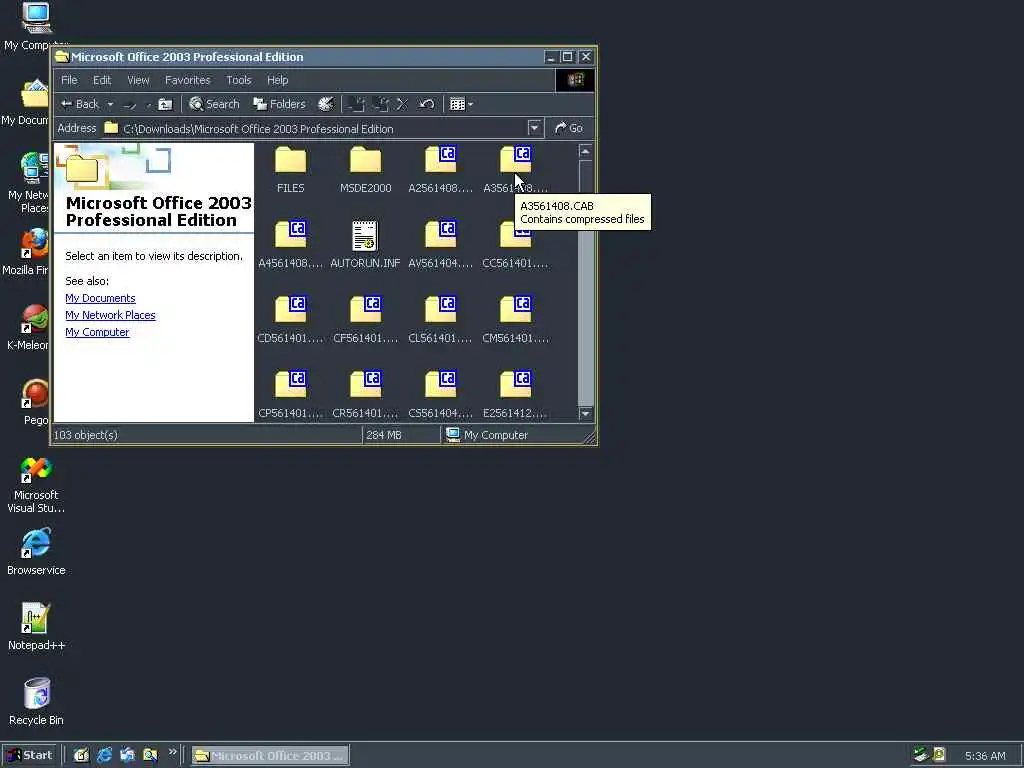Click the 103 object(s) status bar text
Image resolution: width=1024 pixels, height=768 pixels.
[x=86, y=435]
